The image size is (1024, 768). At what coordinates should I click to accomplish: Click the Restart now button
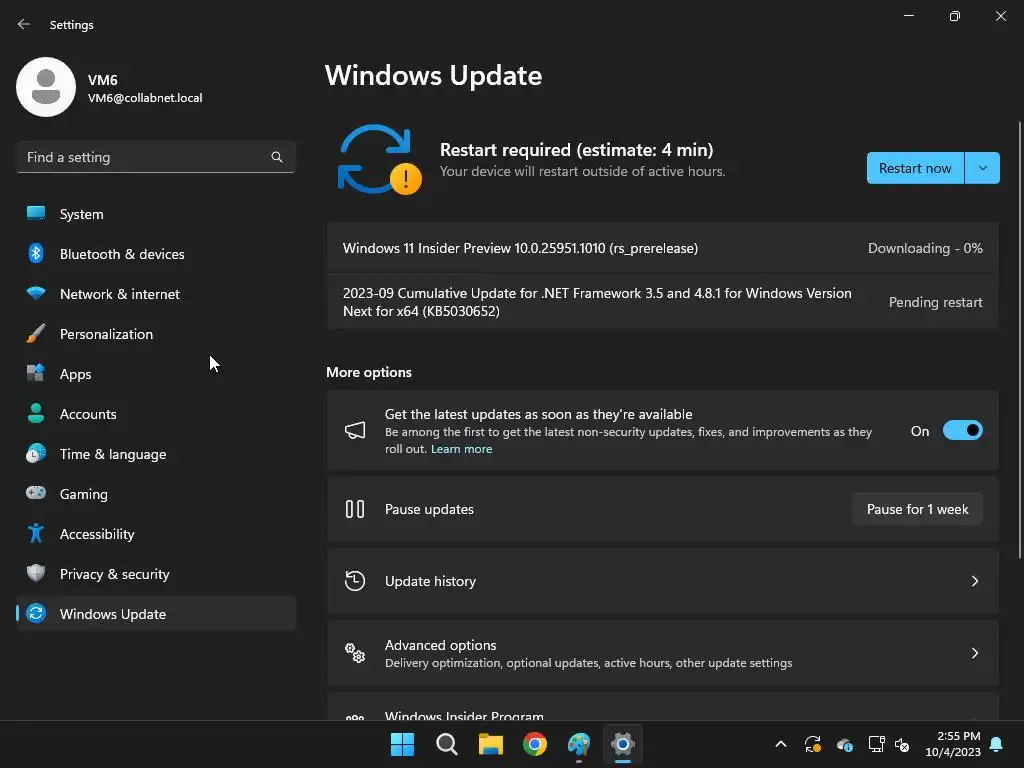pyautogui.click(x=915, y=168)
